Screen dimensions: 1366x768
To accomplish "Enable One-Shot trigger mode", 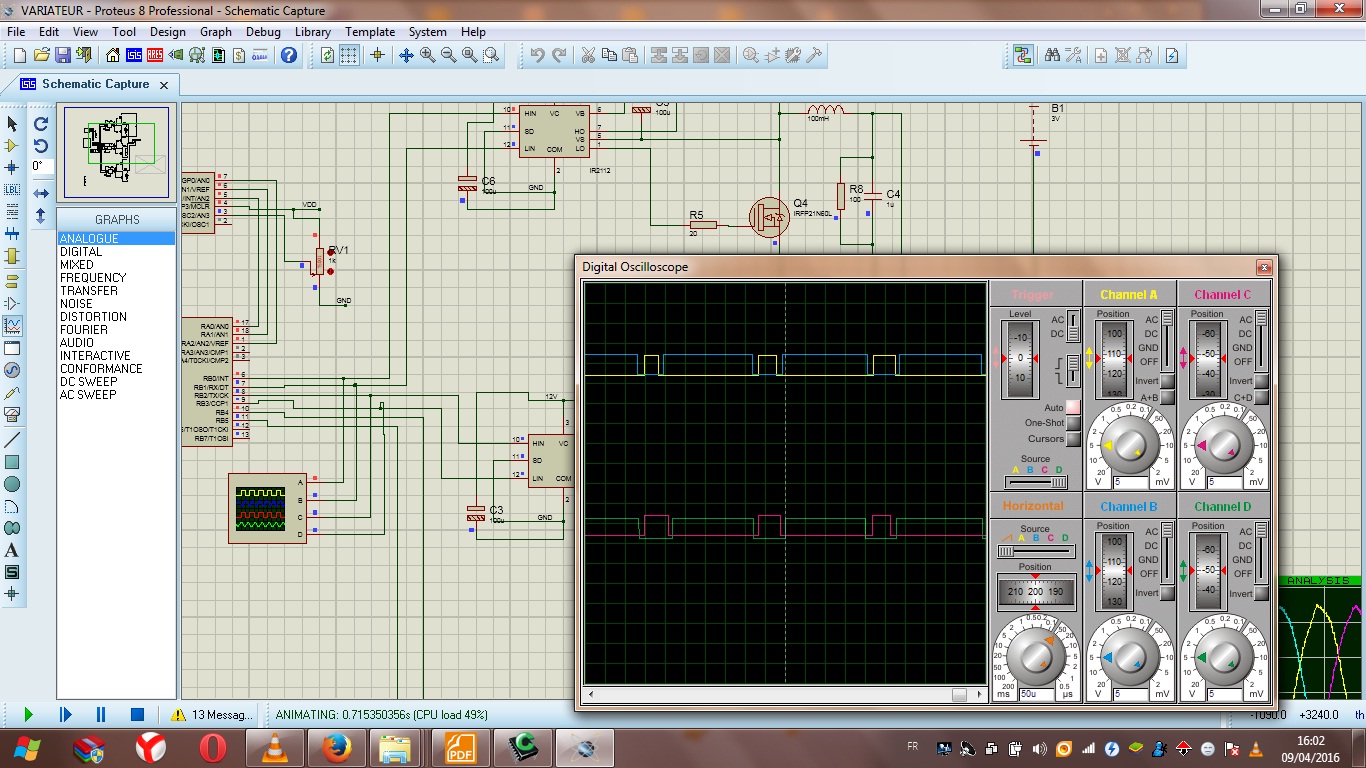I will (1073, 423).
